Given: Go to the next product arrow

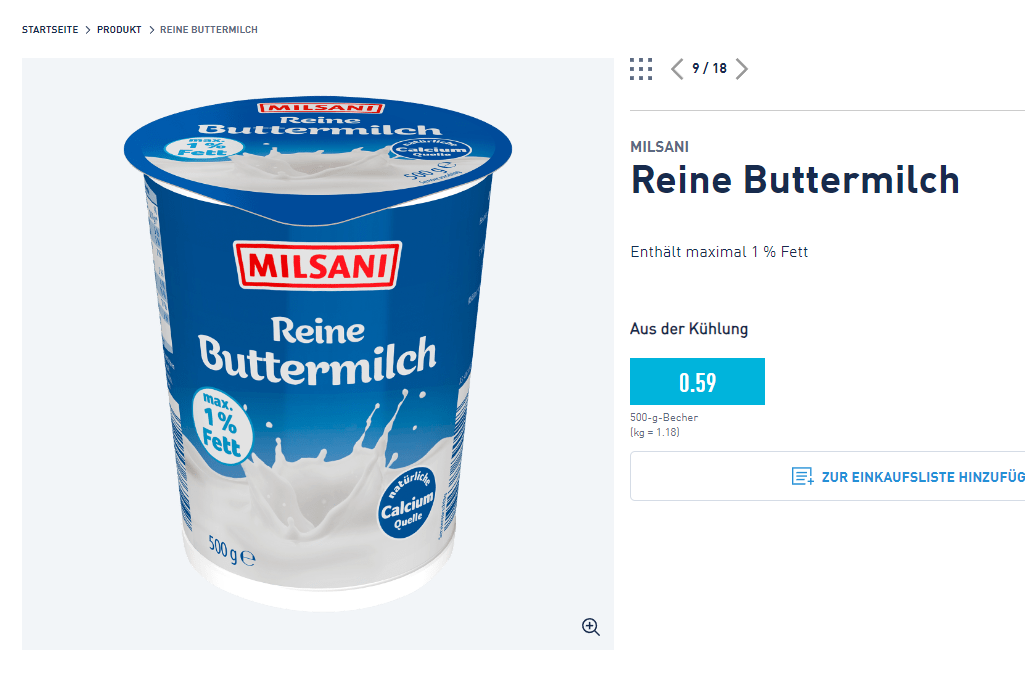Looking at the screenshot, I should point(741,69).
